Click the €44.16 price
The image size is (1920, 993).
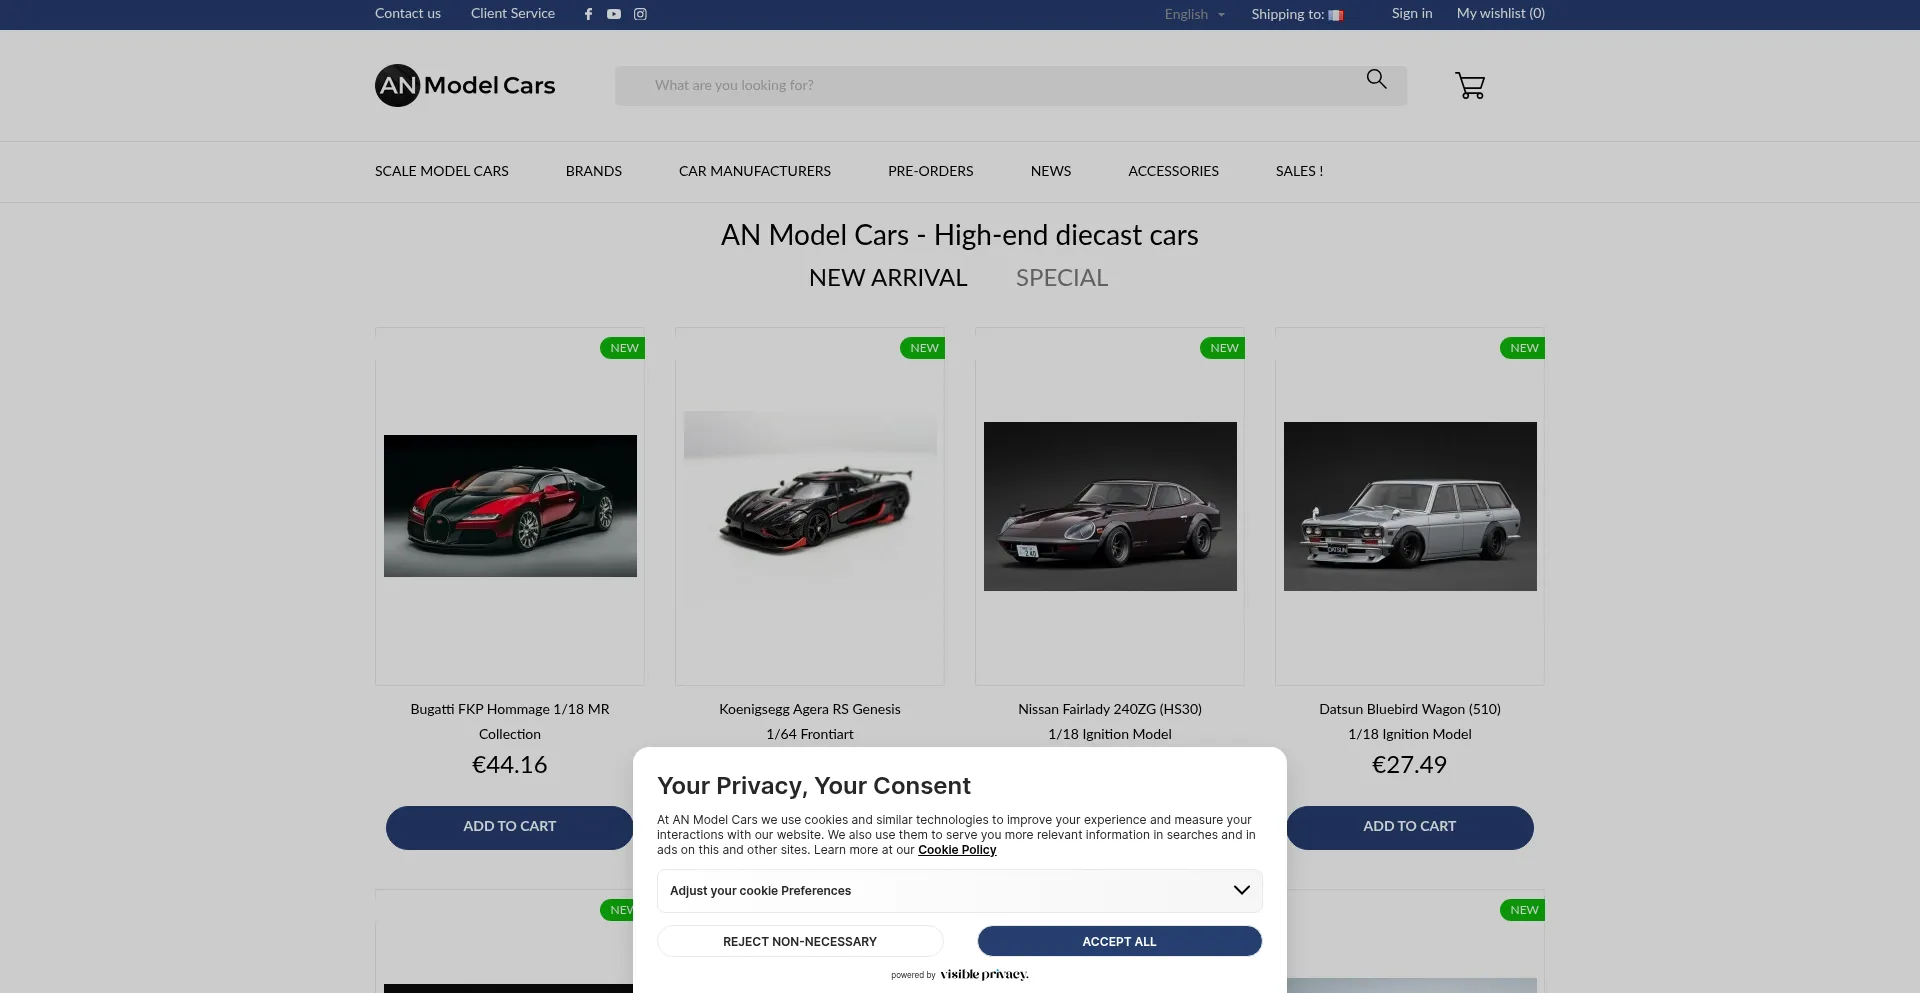(x=510, y=765)
